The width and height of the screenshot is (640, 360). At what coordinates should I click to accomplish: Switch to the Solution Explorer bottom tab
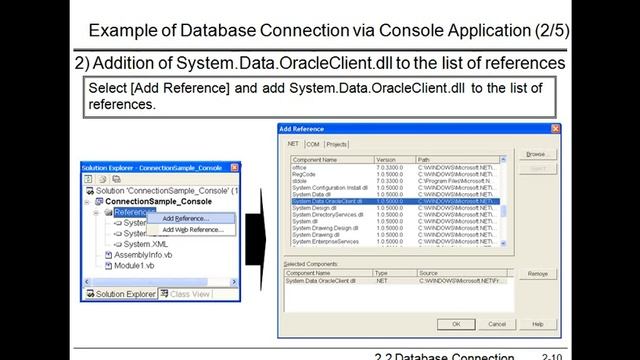pos(121,294)
